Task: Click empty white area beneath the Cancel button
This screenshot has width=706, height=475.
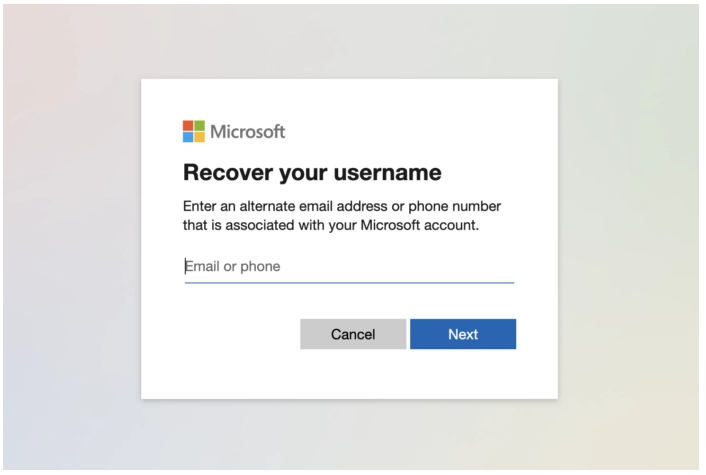Action: [x=352, y=375]
